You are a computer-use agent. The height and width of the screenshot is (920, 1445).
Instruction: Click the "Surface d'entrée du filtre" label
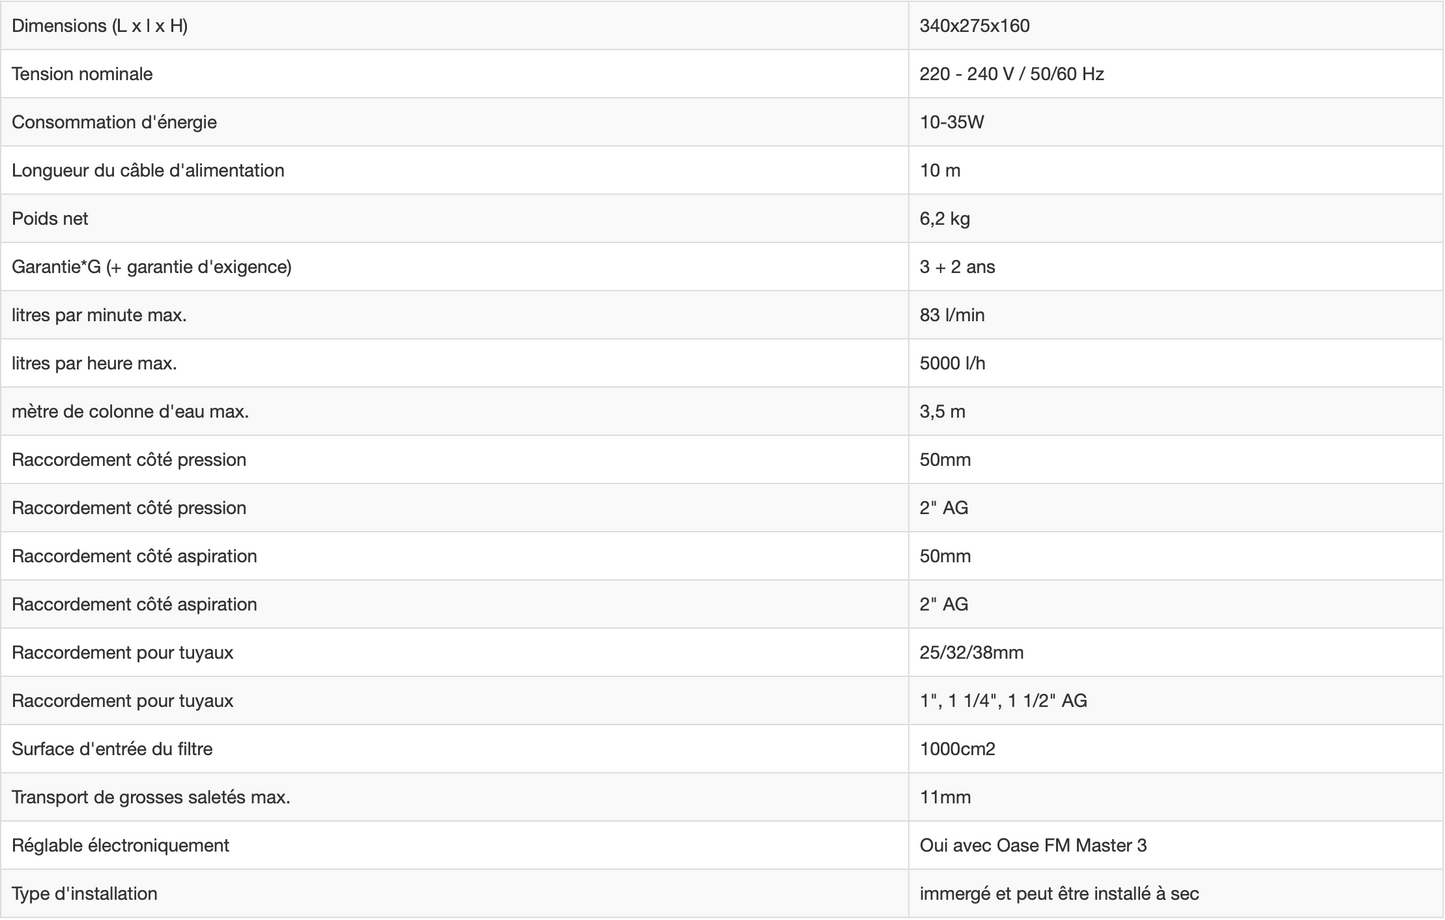tap(112, 749)
